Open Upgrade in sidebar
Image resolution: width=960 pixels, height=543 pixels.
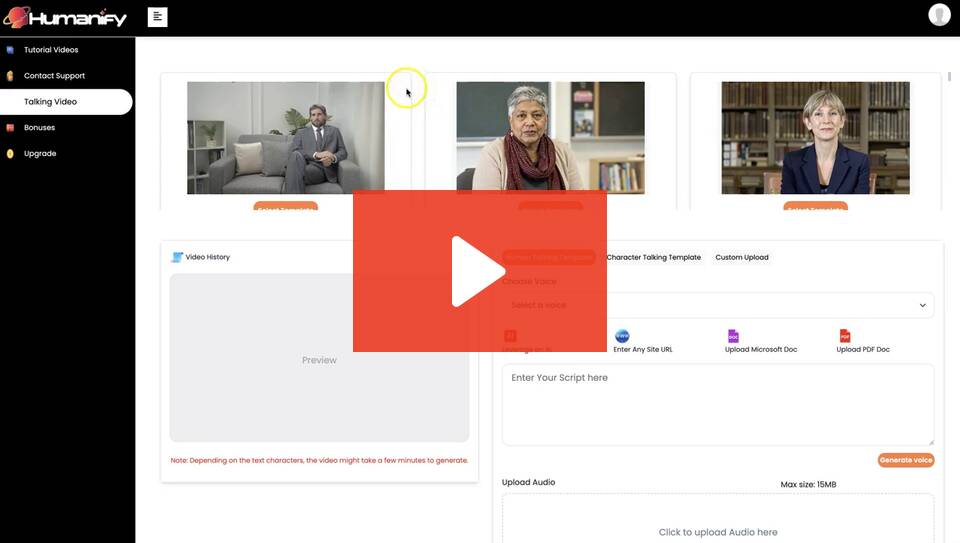pyautogui.click(x=40, y=154)
